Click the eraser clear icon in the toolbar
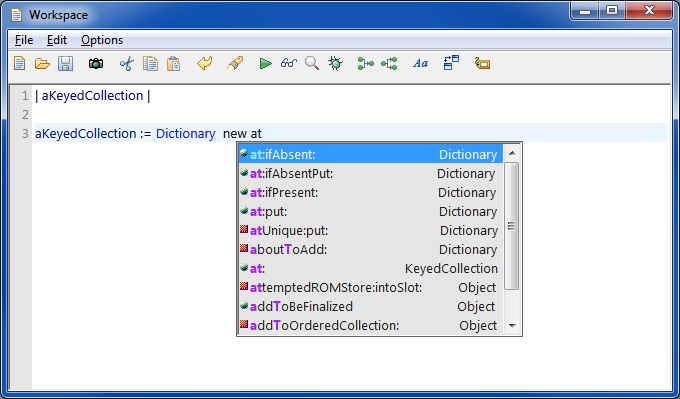This screenshot has height=399, width=680. click(x=235, y=64)
